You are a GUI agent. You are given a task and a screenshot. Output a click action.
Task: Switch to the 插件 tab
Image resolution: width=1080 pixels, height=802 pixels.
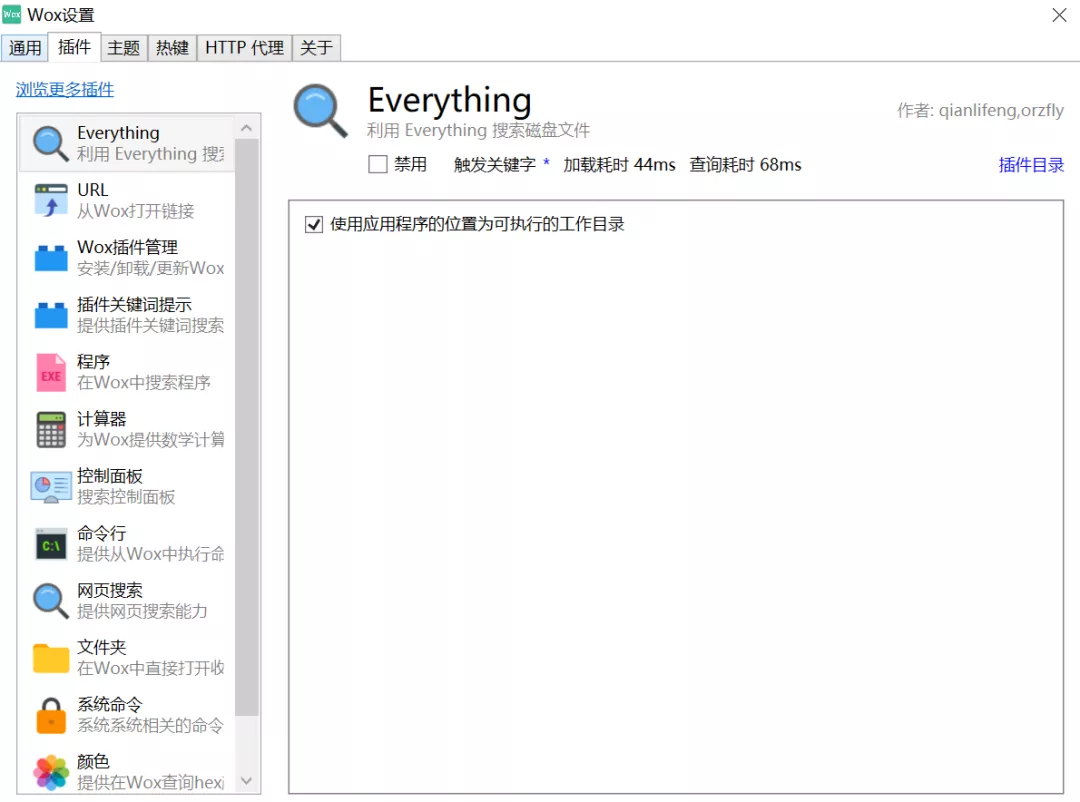(74, 47)
